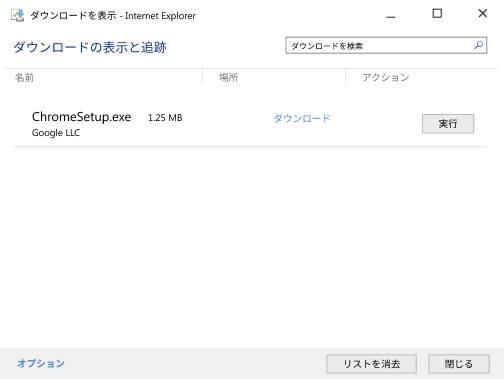Click the Google LLC publisher text

(56, 133)
